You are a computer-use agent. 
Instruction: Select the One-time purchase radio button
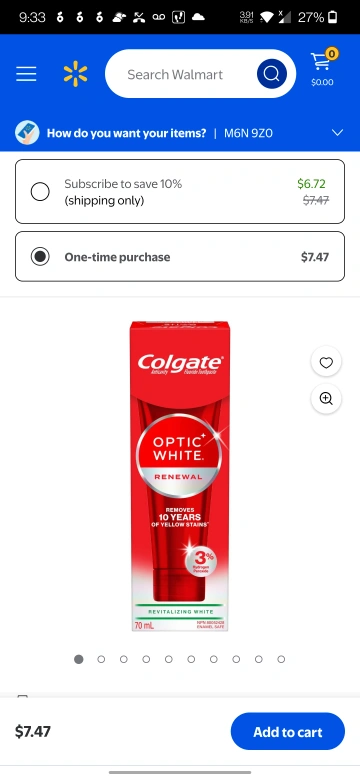click(40, 257)
